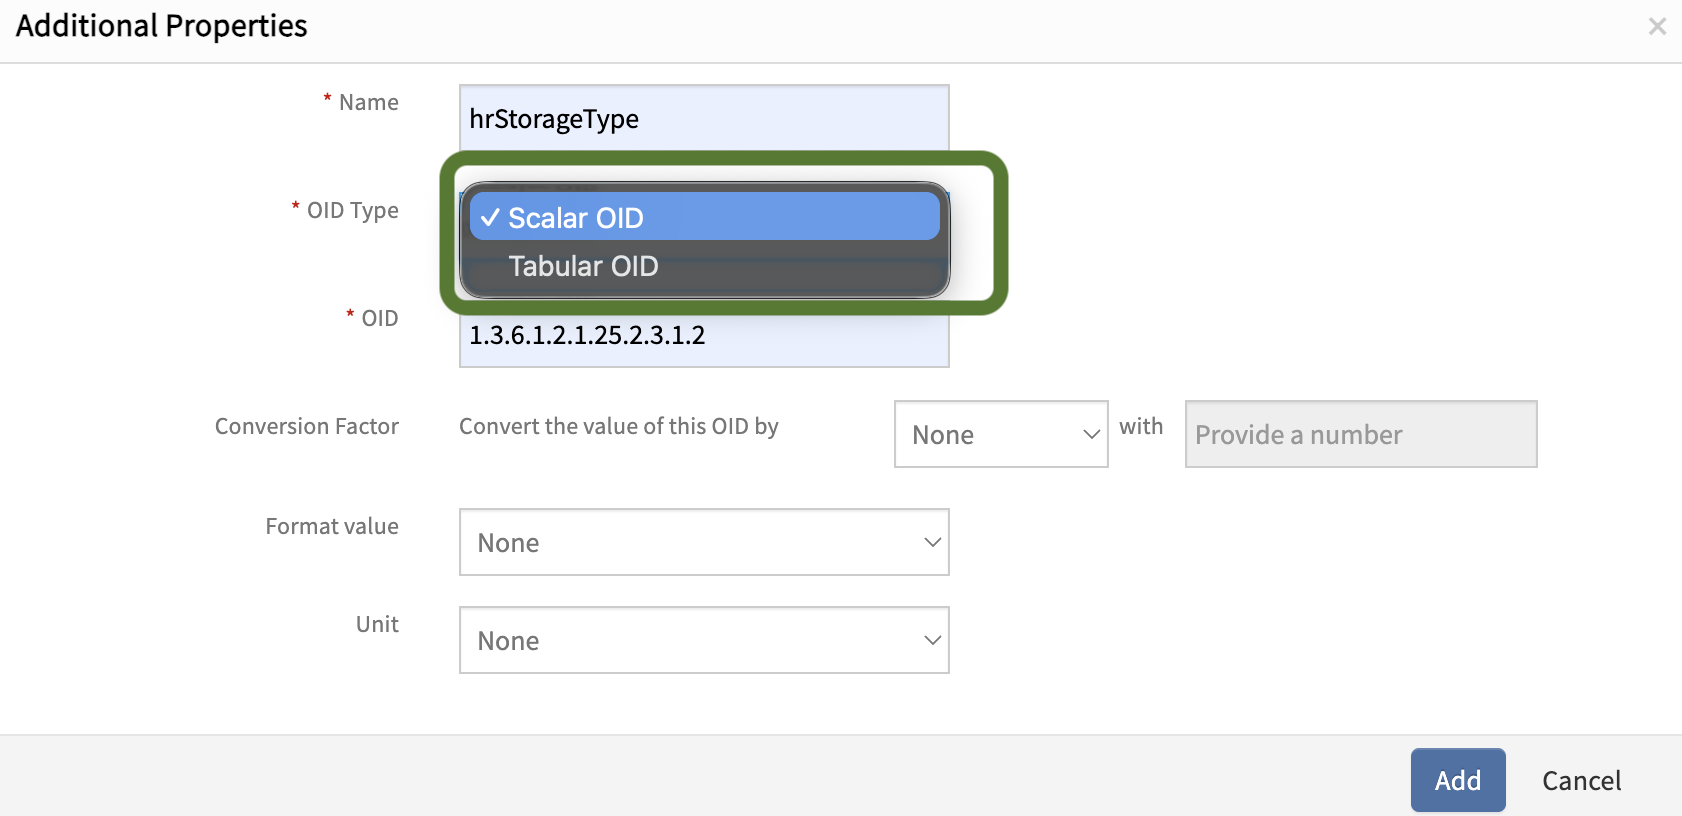Open the Unit dropdown

(704, 641)
